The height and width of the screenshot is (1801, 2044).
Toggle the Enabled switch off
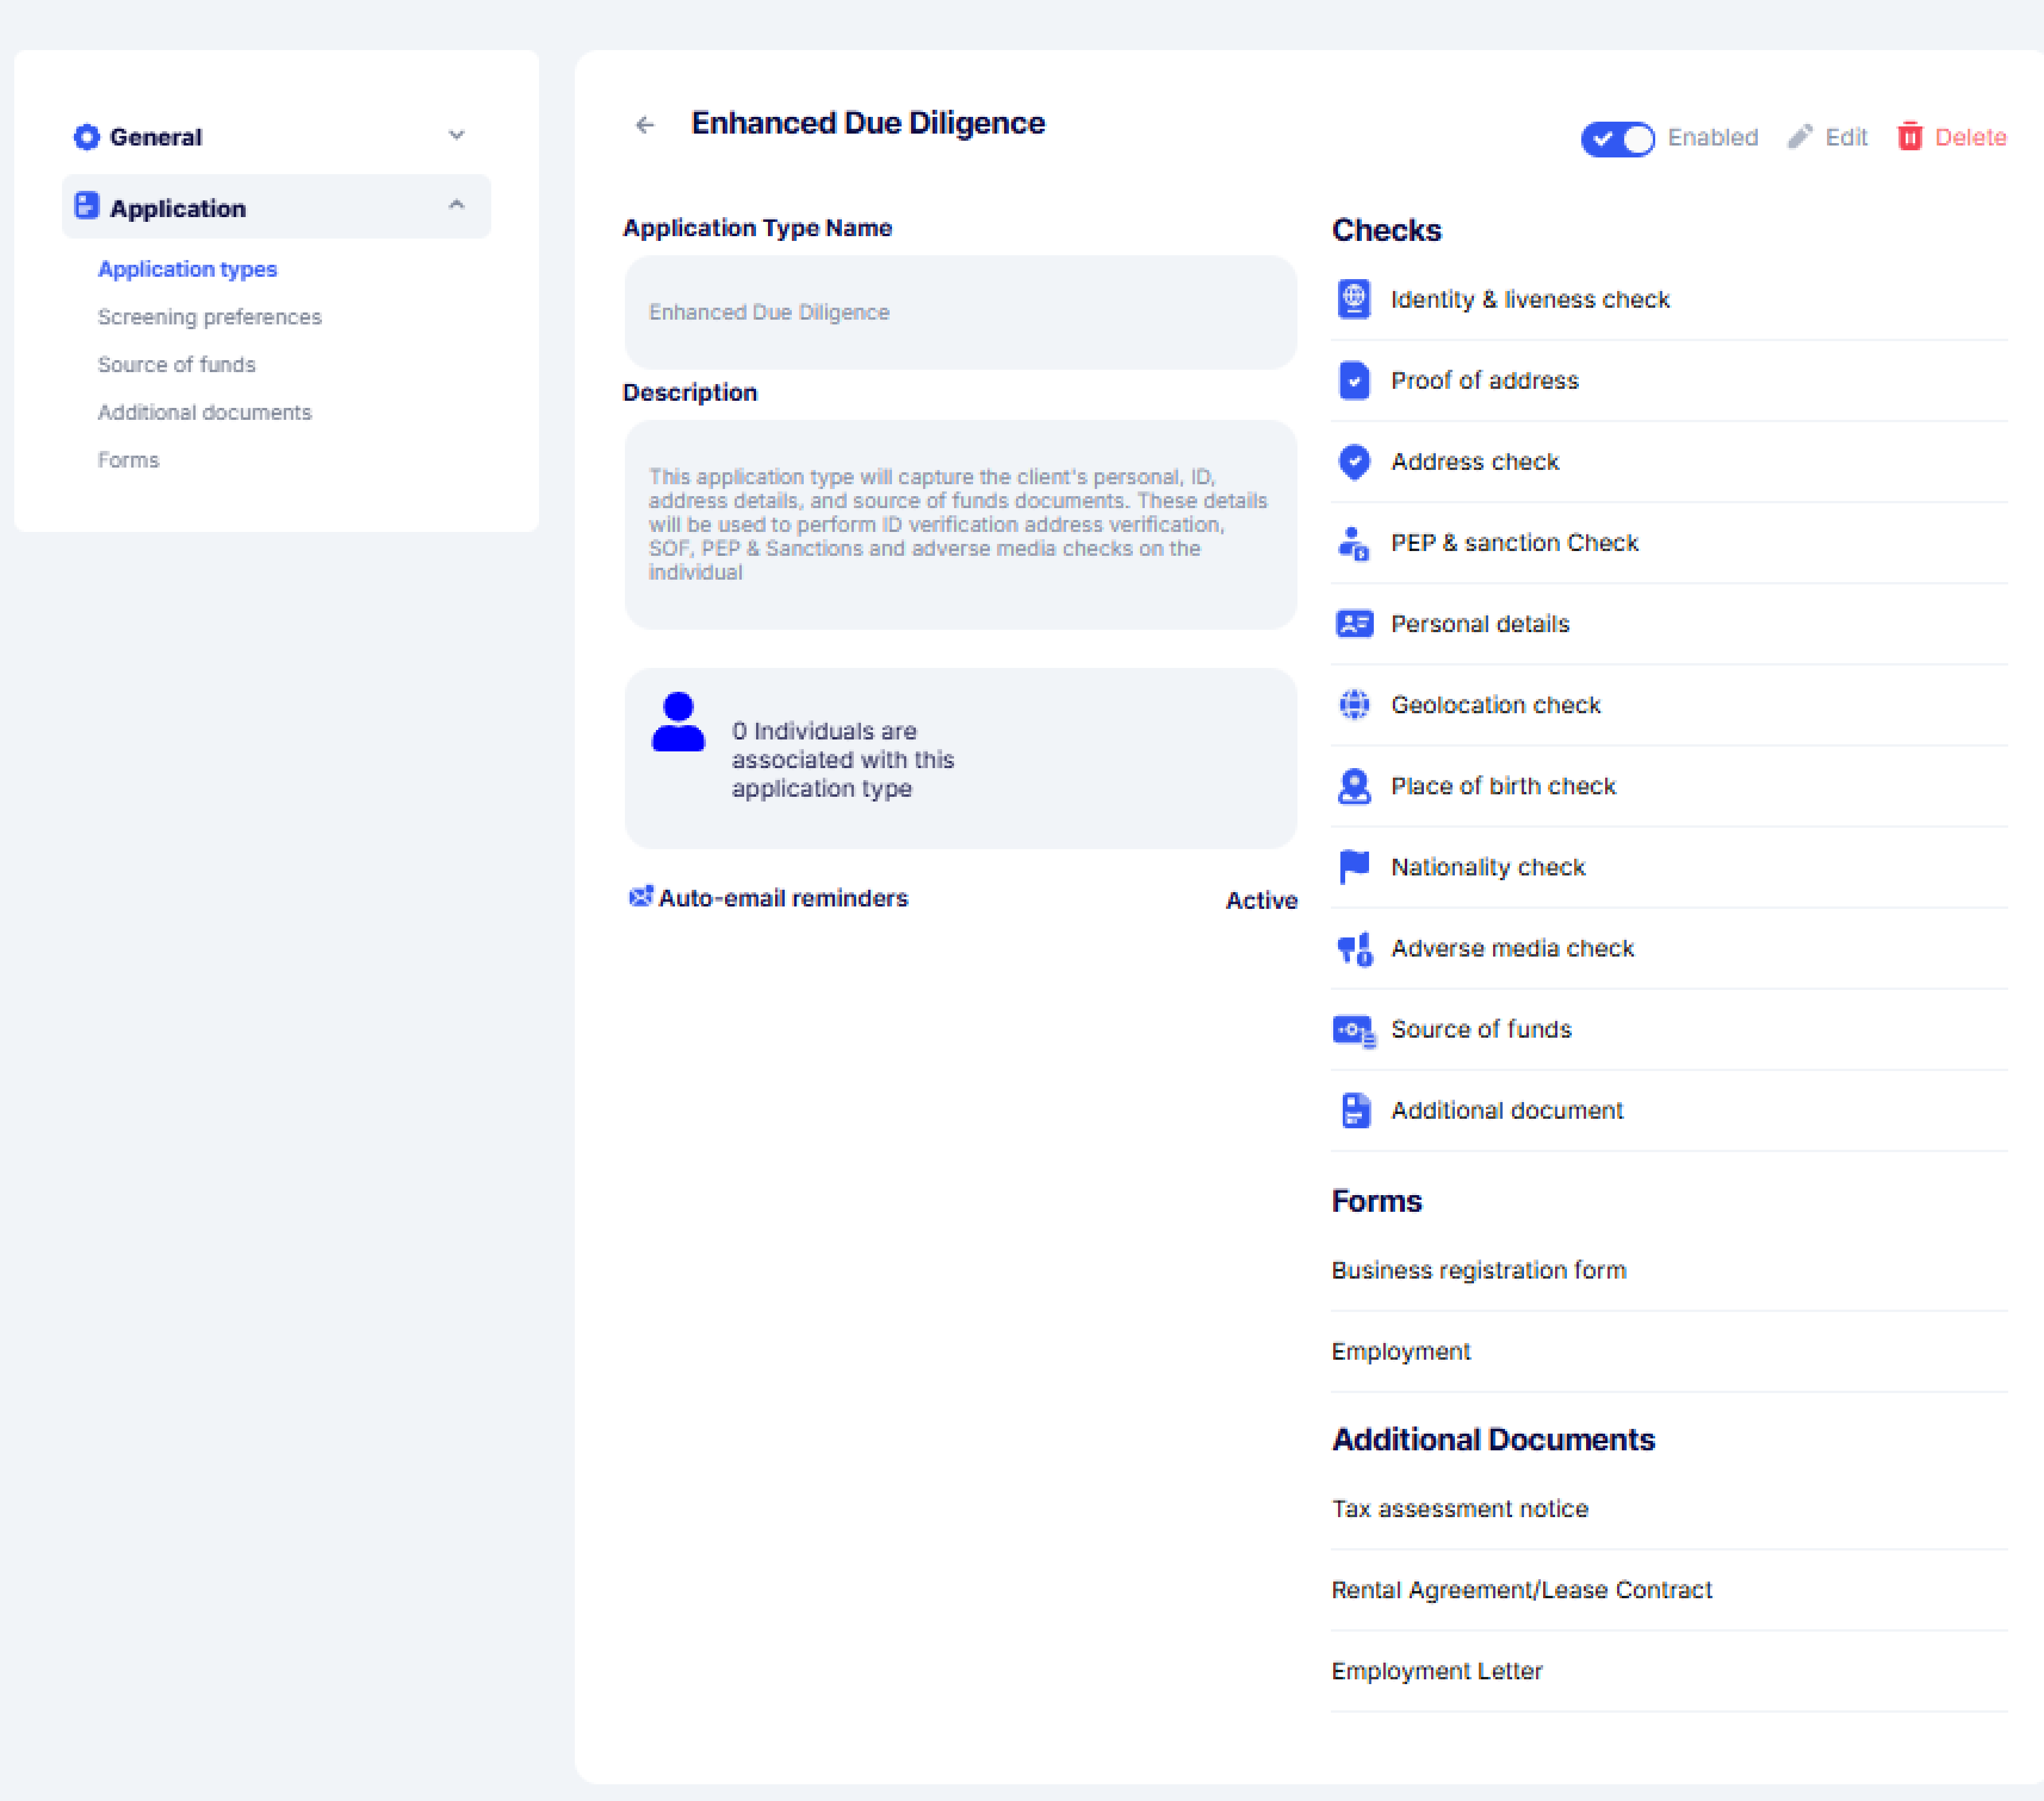pos(1617,139)
